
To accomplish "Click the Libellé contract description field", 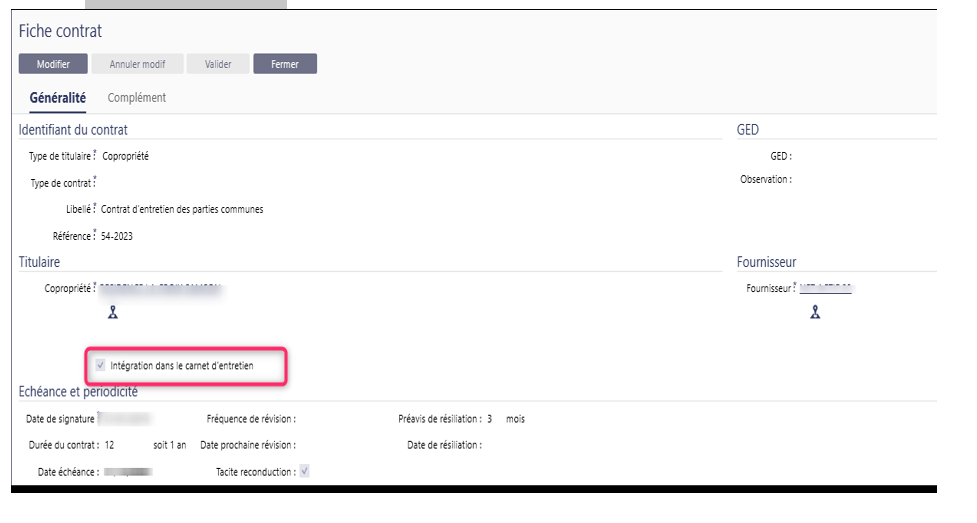I will tap(182, 210).
